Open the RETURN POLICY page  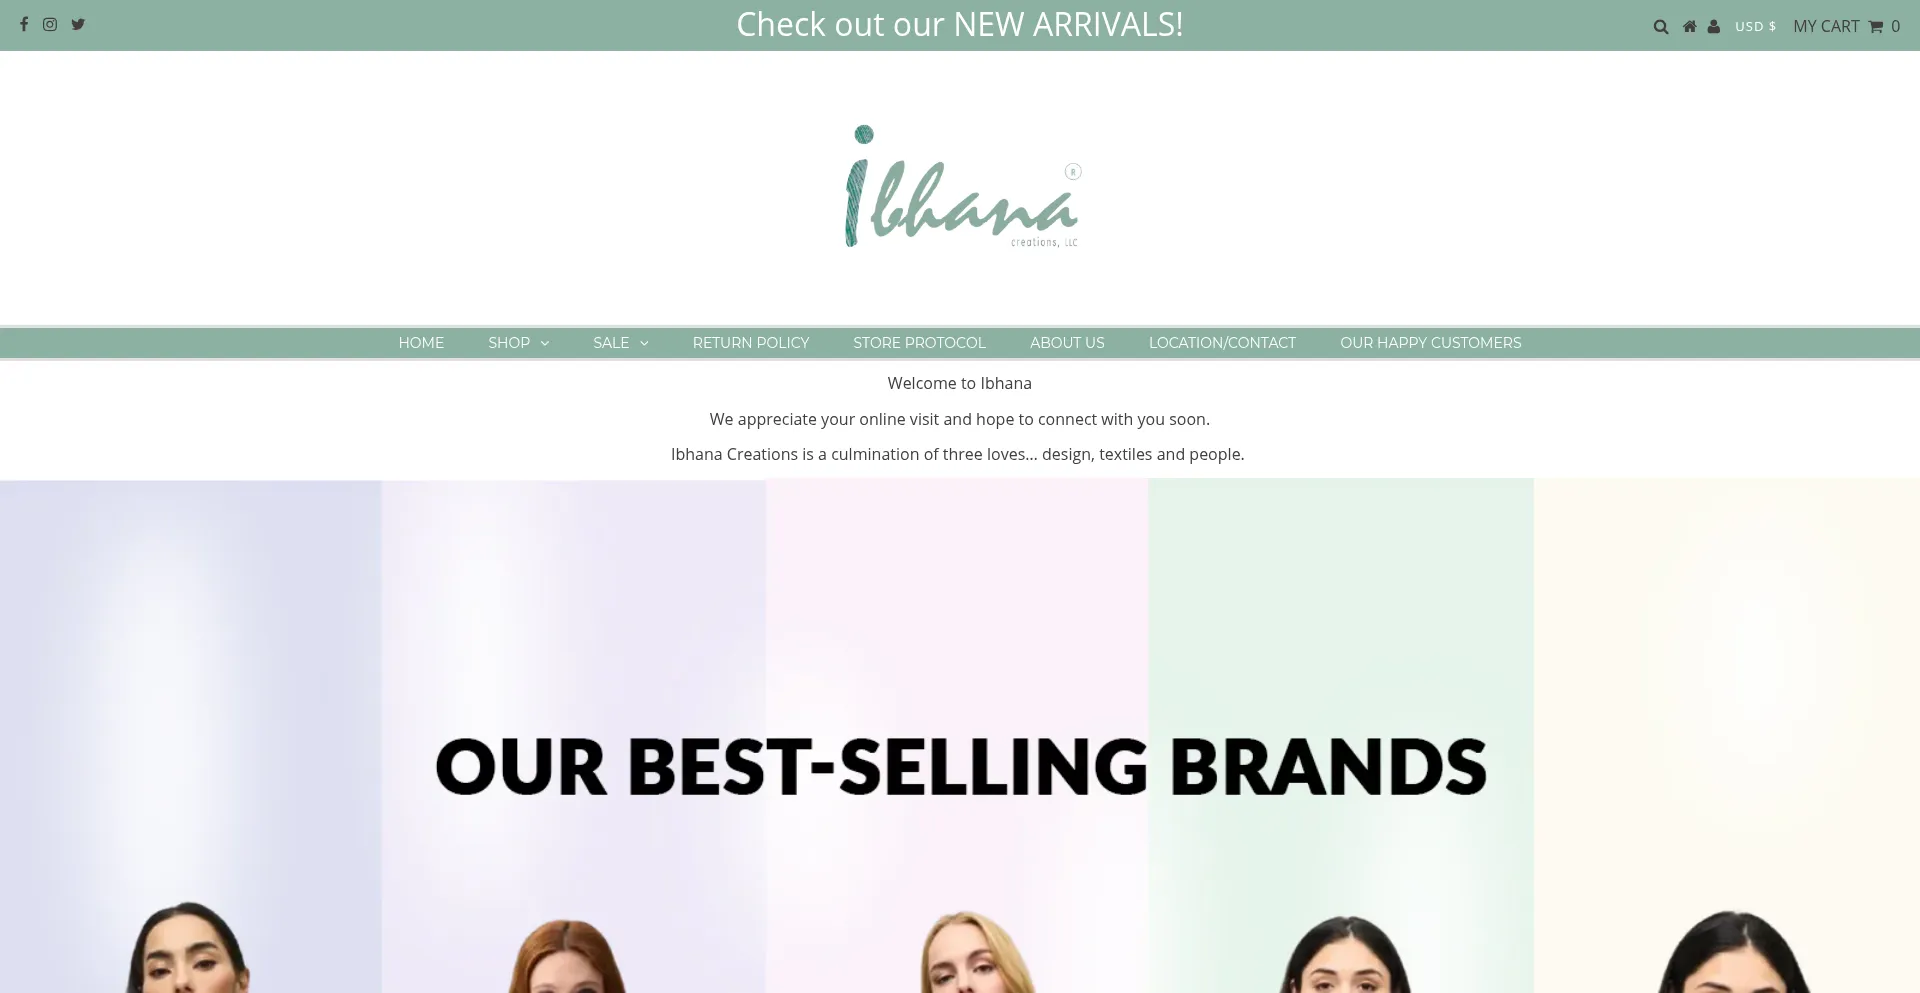(x=751, y=343)
